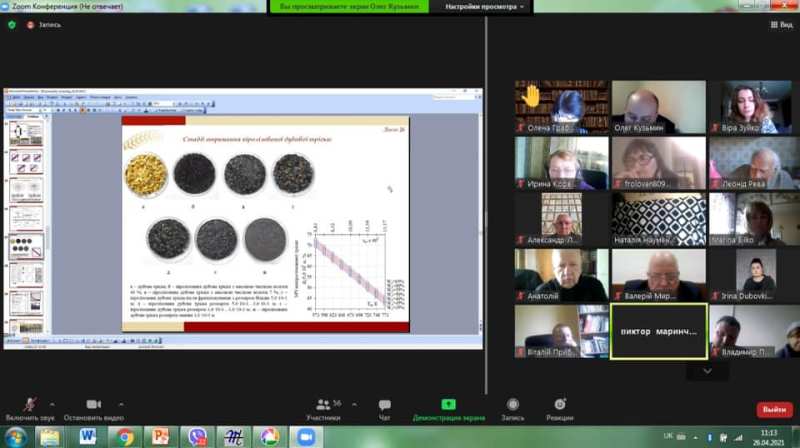The height and width of the screenshot is (448, 800).
Task: Show more participants with down chevron
Action: click(707, 371)
